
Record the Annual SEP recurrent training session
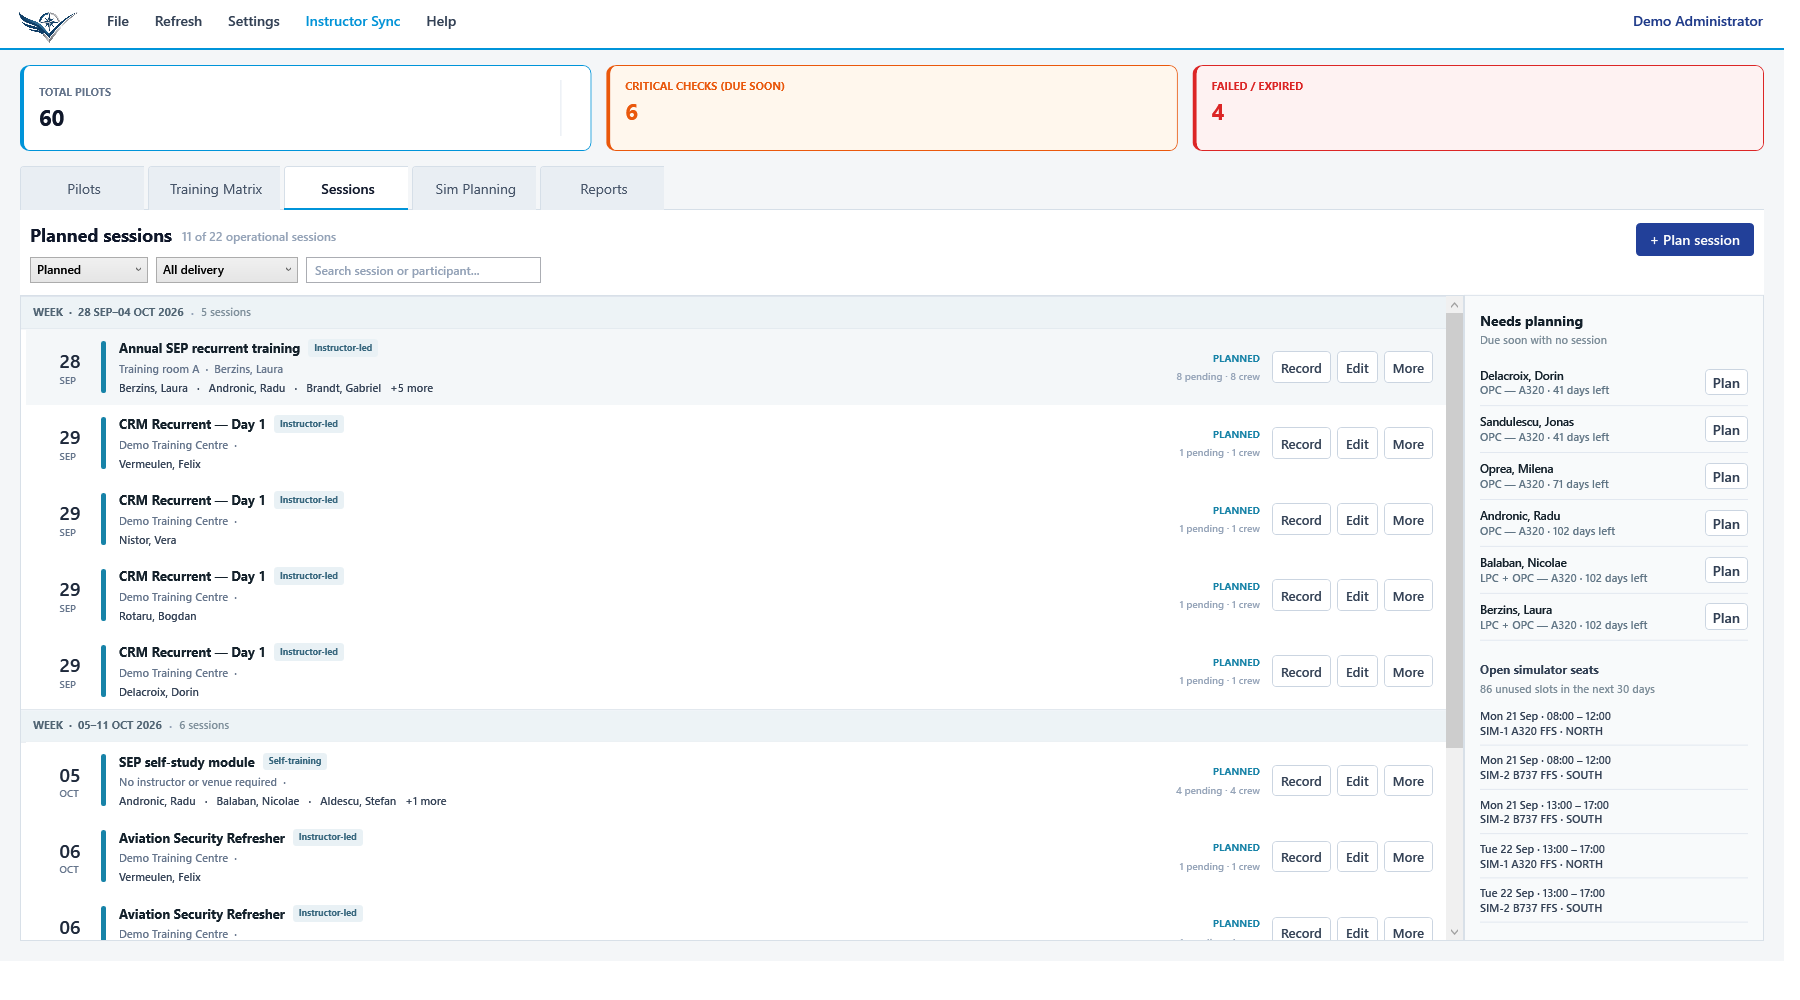coord(1301,368)
